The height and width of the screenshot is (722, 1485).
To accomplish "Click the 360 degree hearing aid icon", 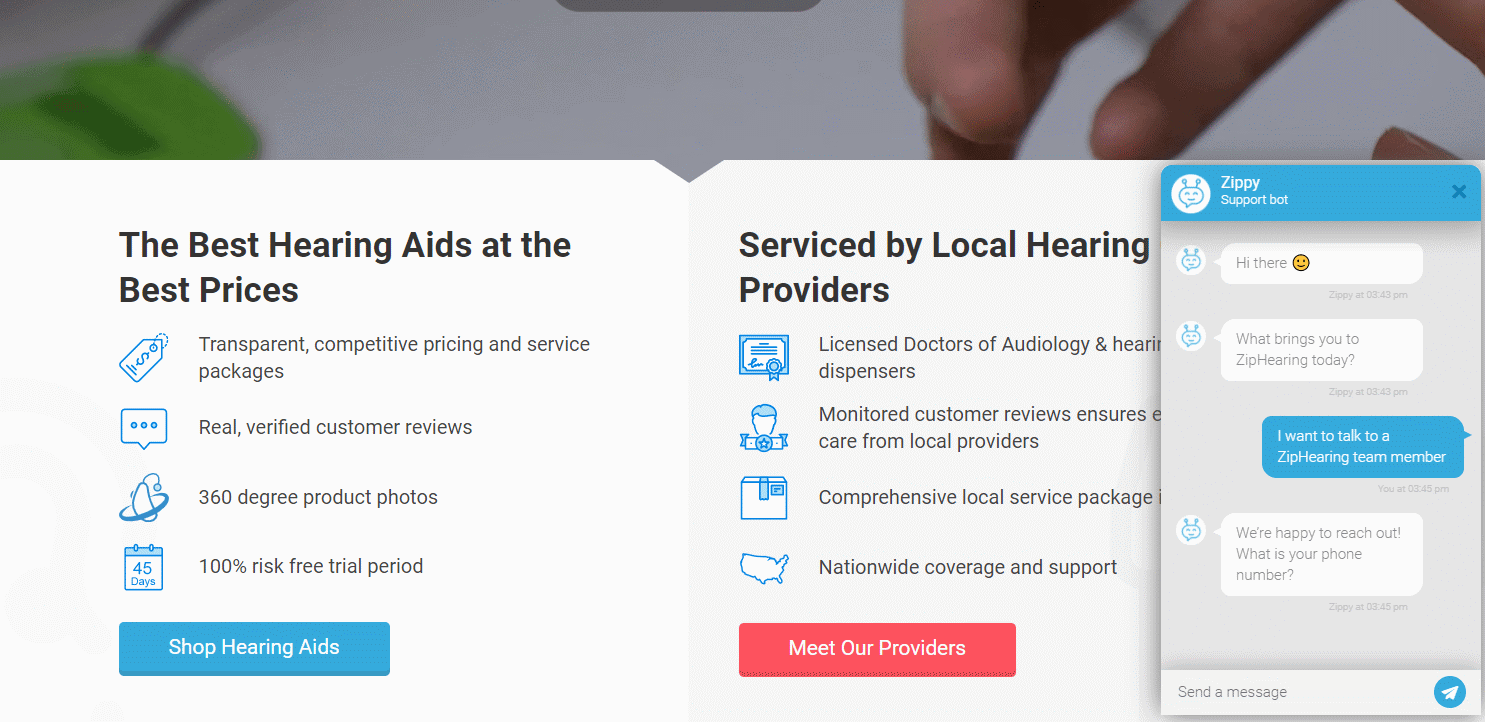I will [x=143, y=497].
